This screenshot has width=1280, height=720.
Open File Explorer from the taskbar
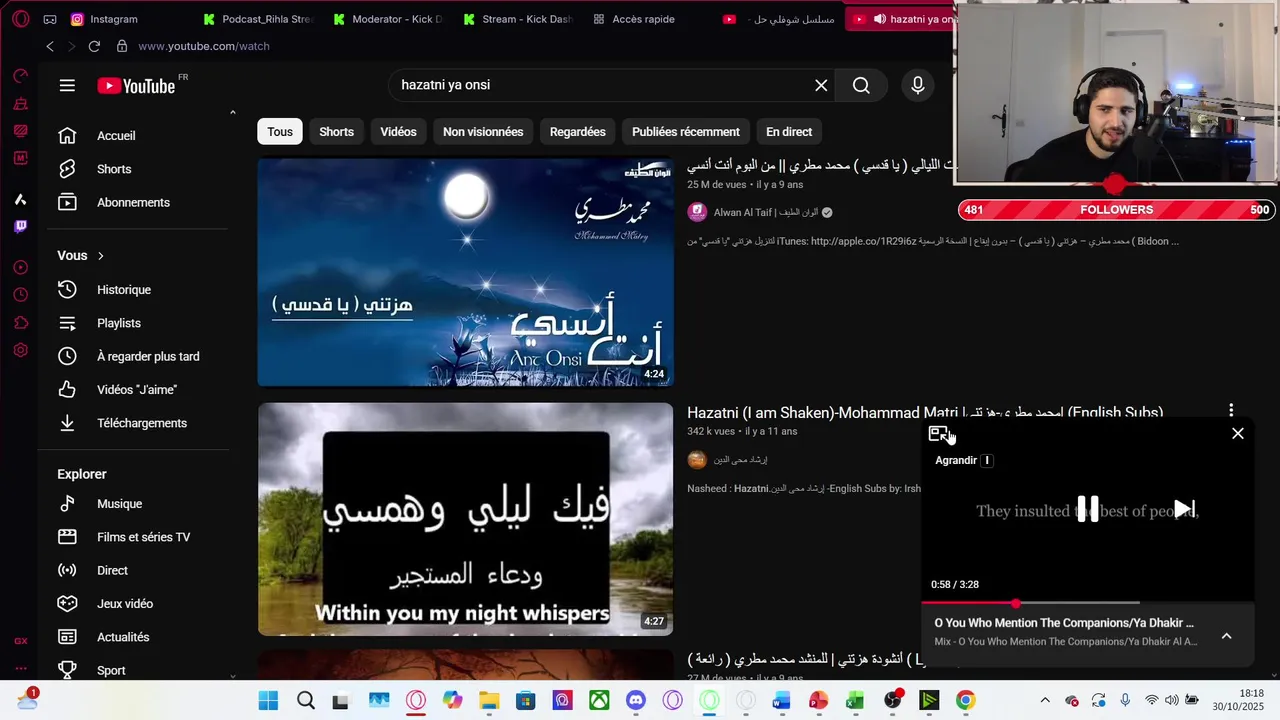coord(488,701)
